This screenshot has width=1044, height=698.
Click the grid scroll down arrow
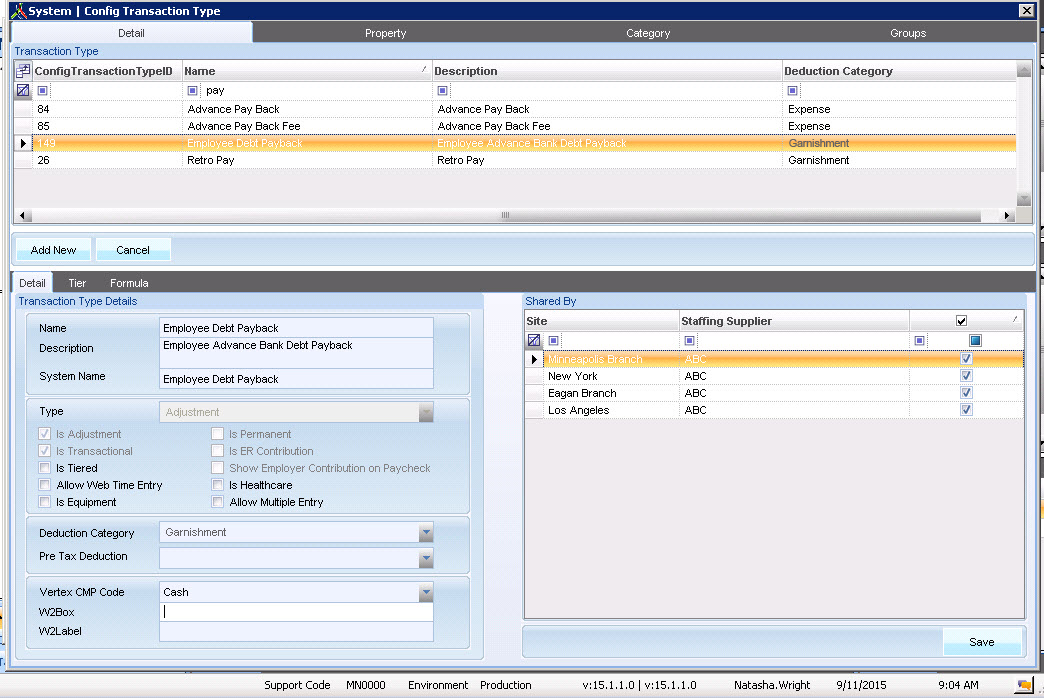click(1024, 199)
